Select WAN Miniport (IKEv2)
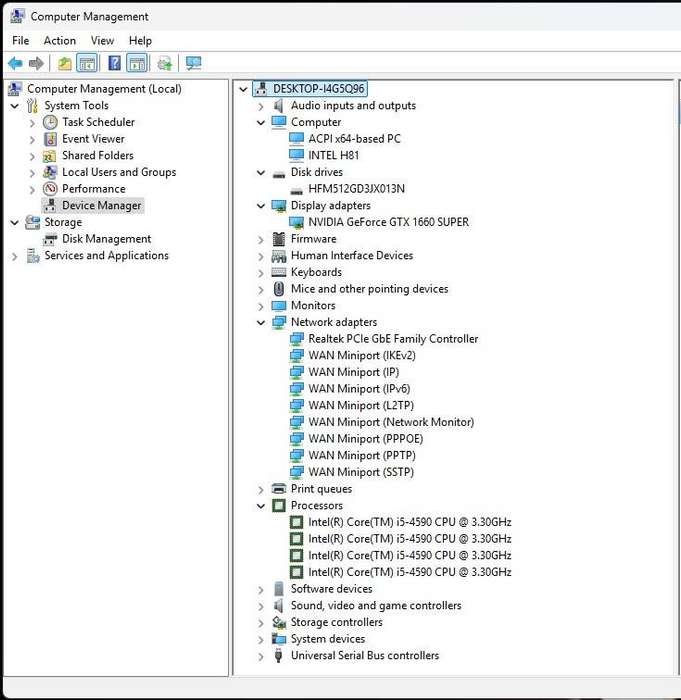This screenshot has width=681, height=700. (x=362, y=355)
